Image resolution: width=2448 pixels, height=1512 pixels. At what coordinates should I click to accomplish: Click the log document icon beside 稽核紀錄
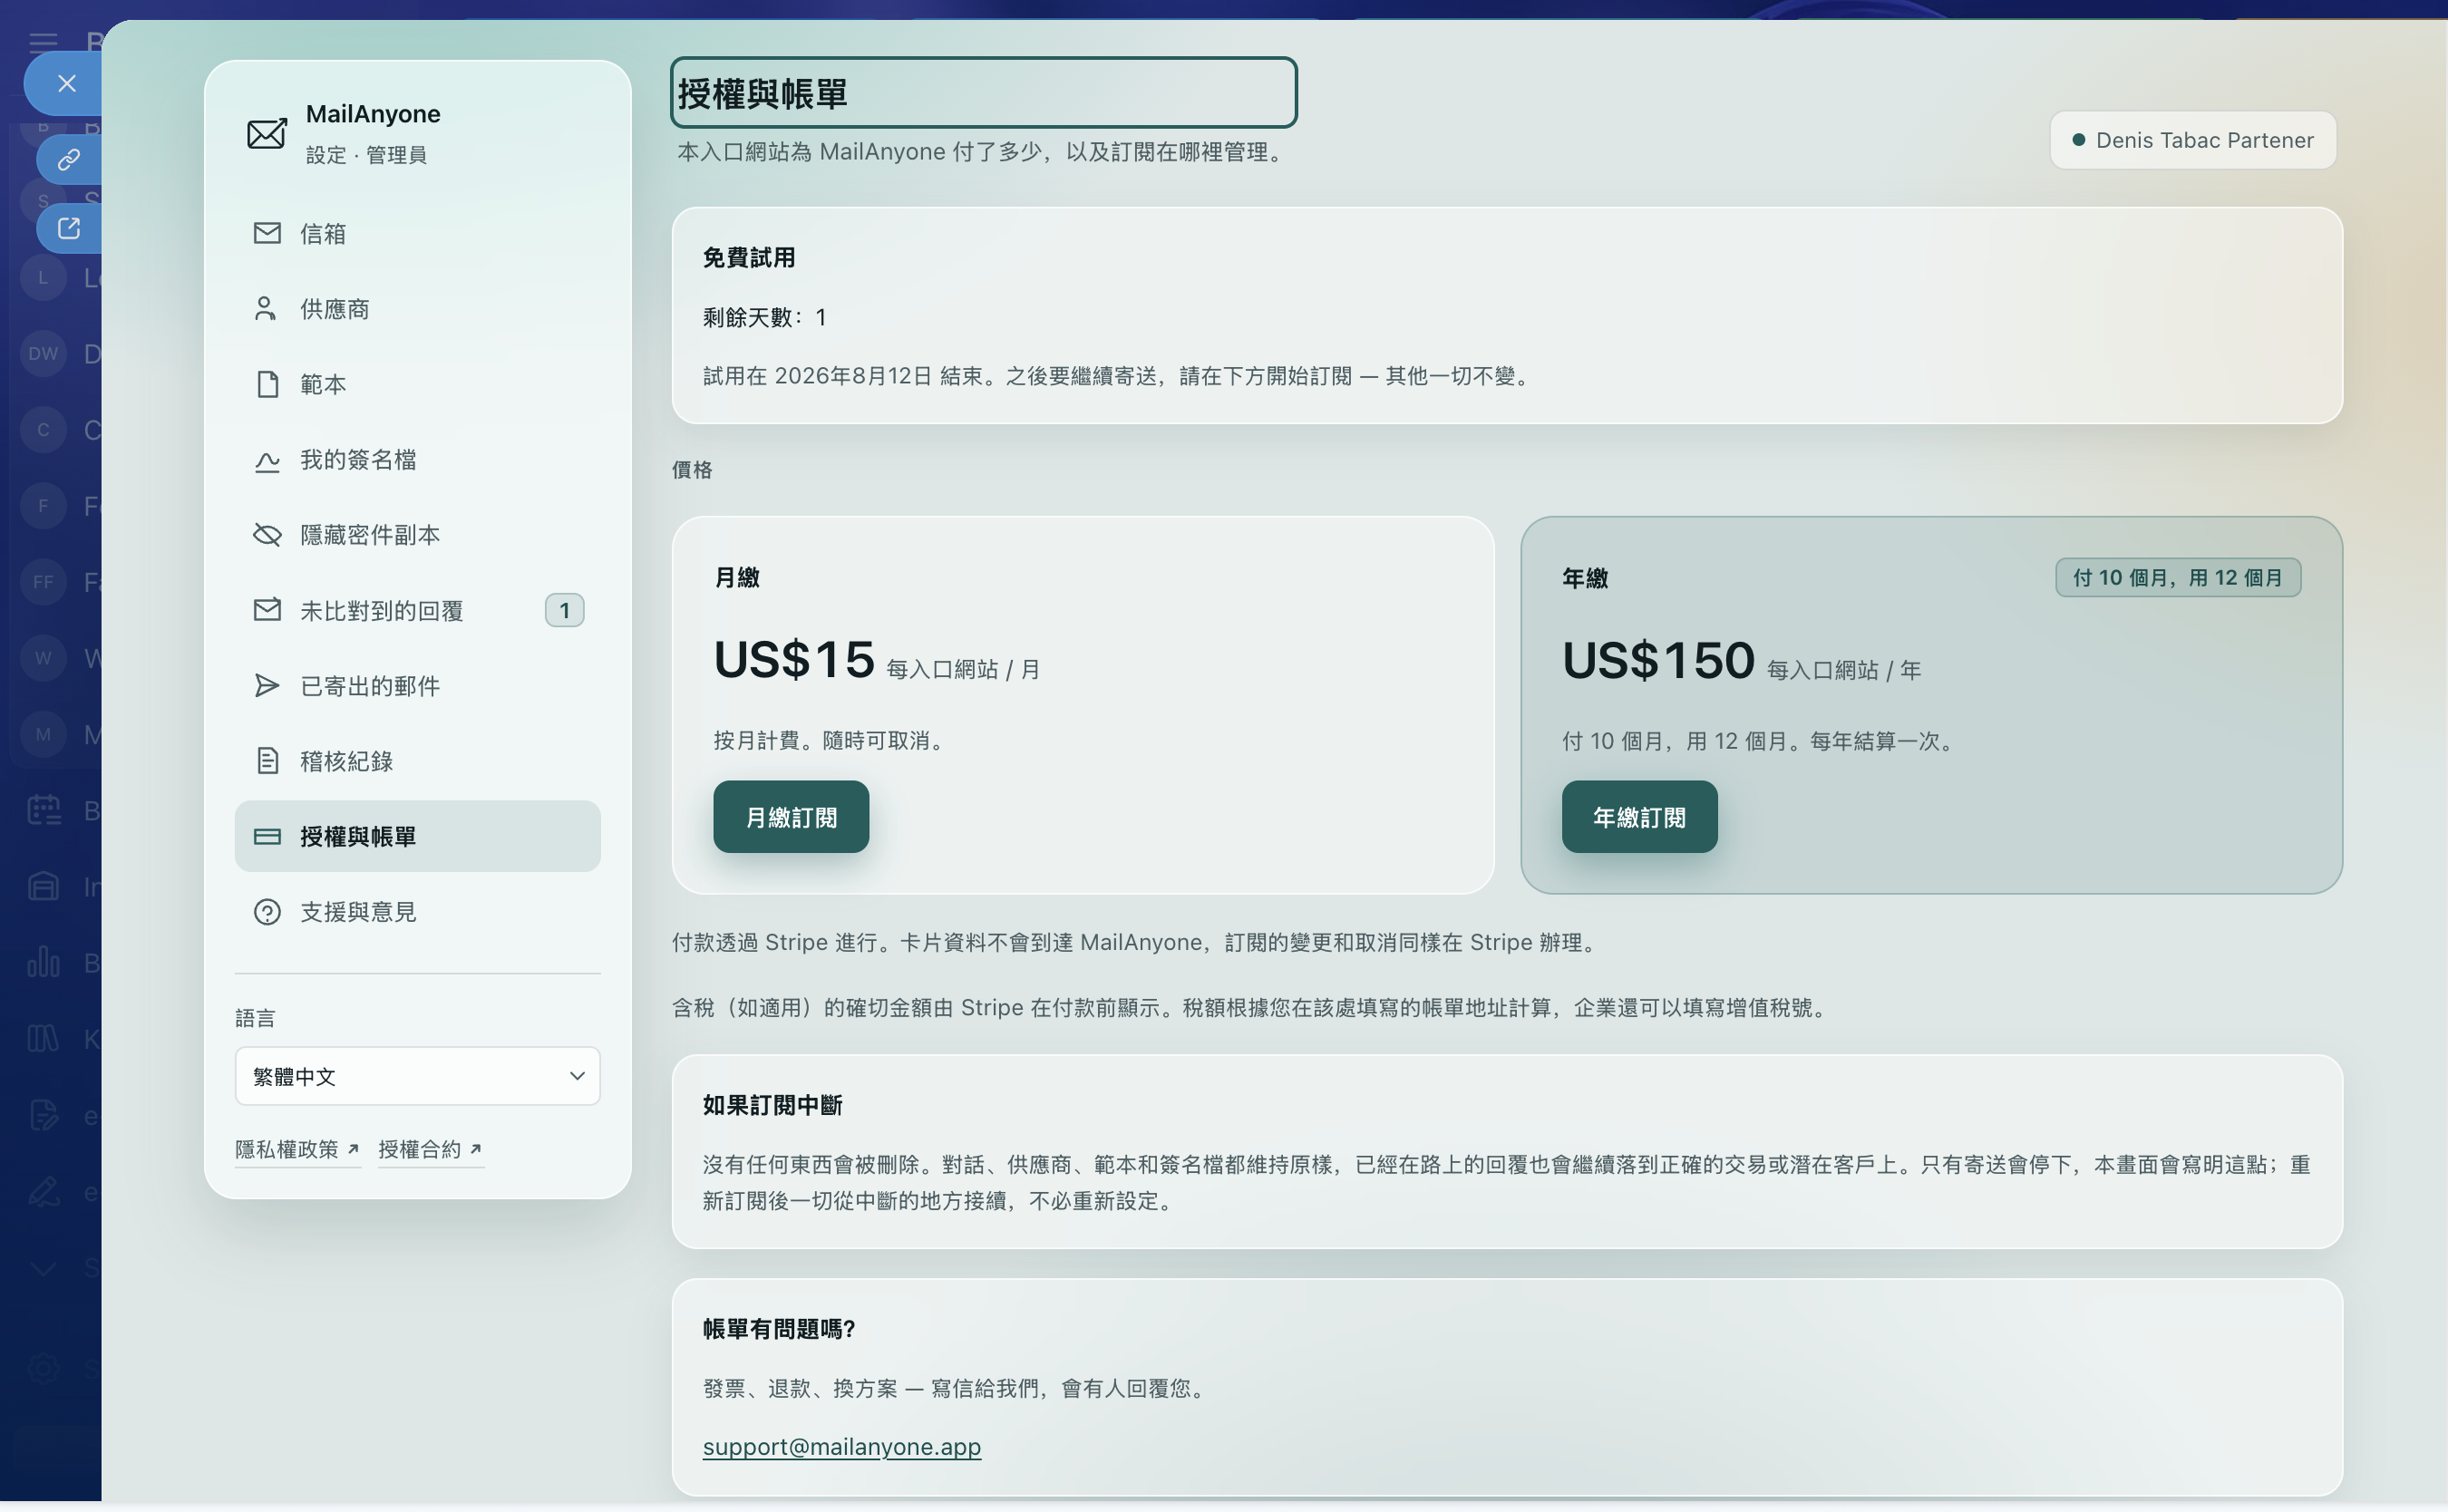(x=267, y=761)
